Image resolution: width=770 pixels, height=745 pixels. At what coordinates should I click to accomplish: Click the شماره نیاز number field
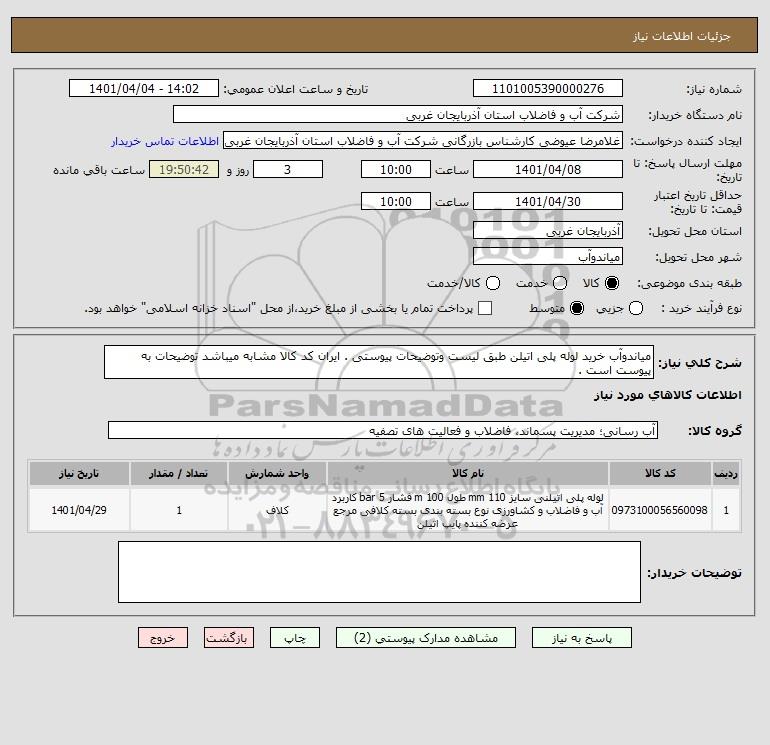[x=548, y=88]
